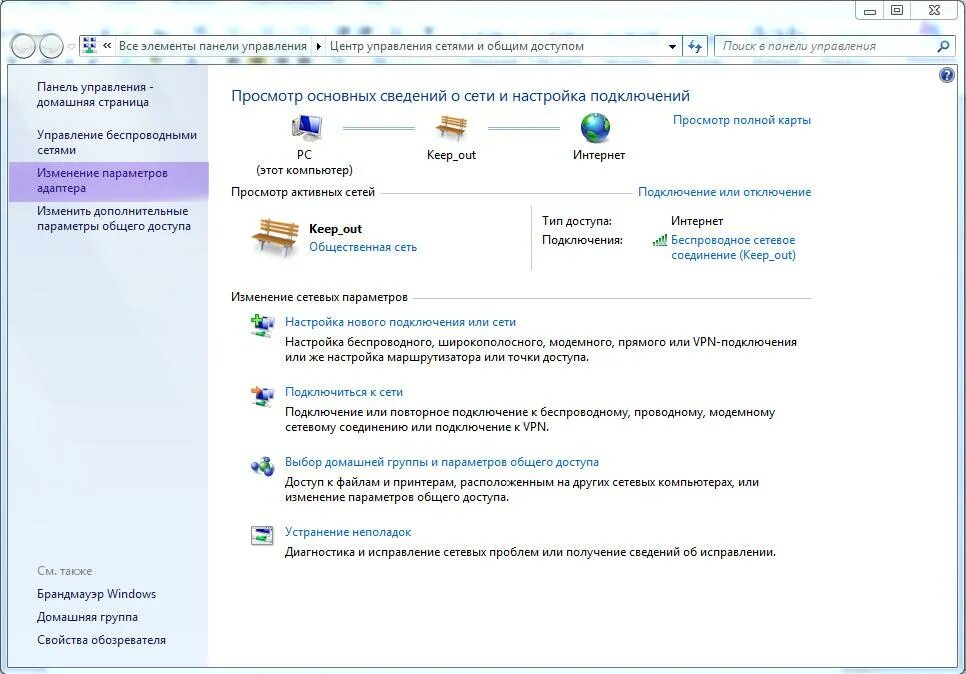The width and height of the screenshot is (966, 674).
Task: Expand the breadcrumb arrow after 'Все элементы панели управления'
Action: click(319, 46)
